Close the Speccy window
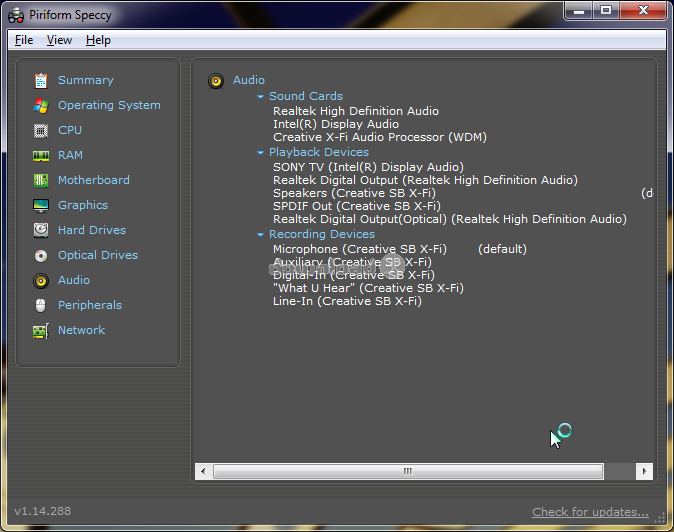The width and height of the screenshot is (674, 532). point(643,11)
